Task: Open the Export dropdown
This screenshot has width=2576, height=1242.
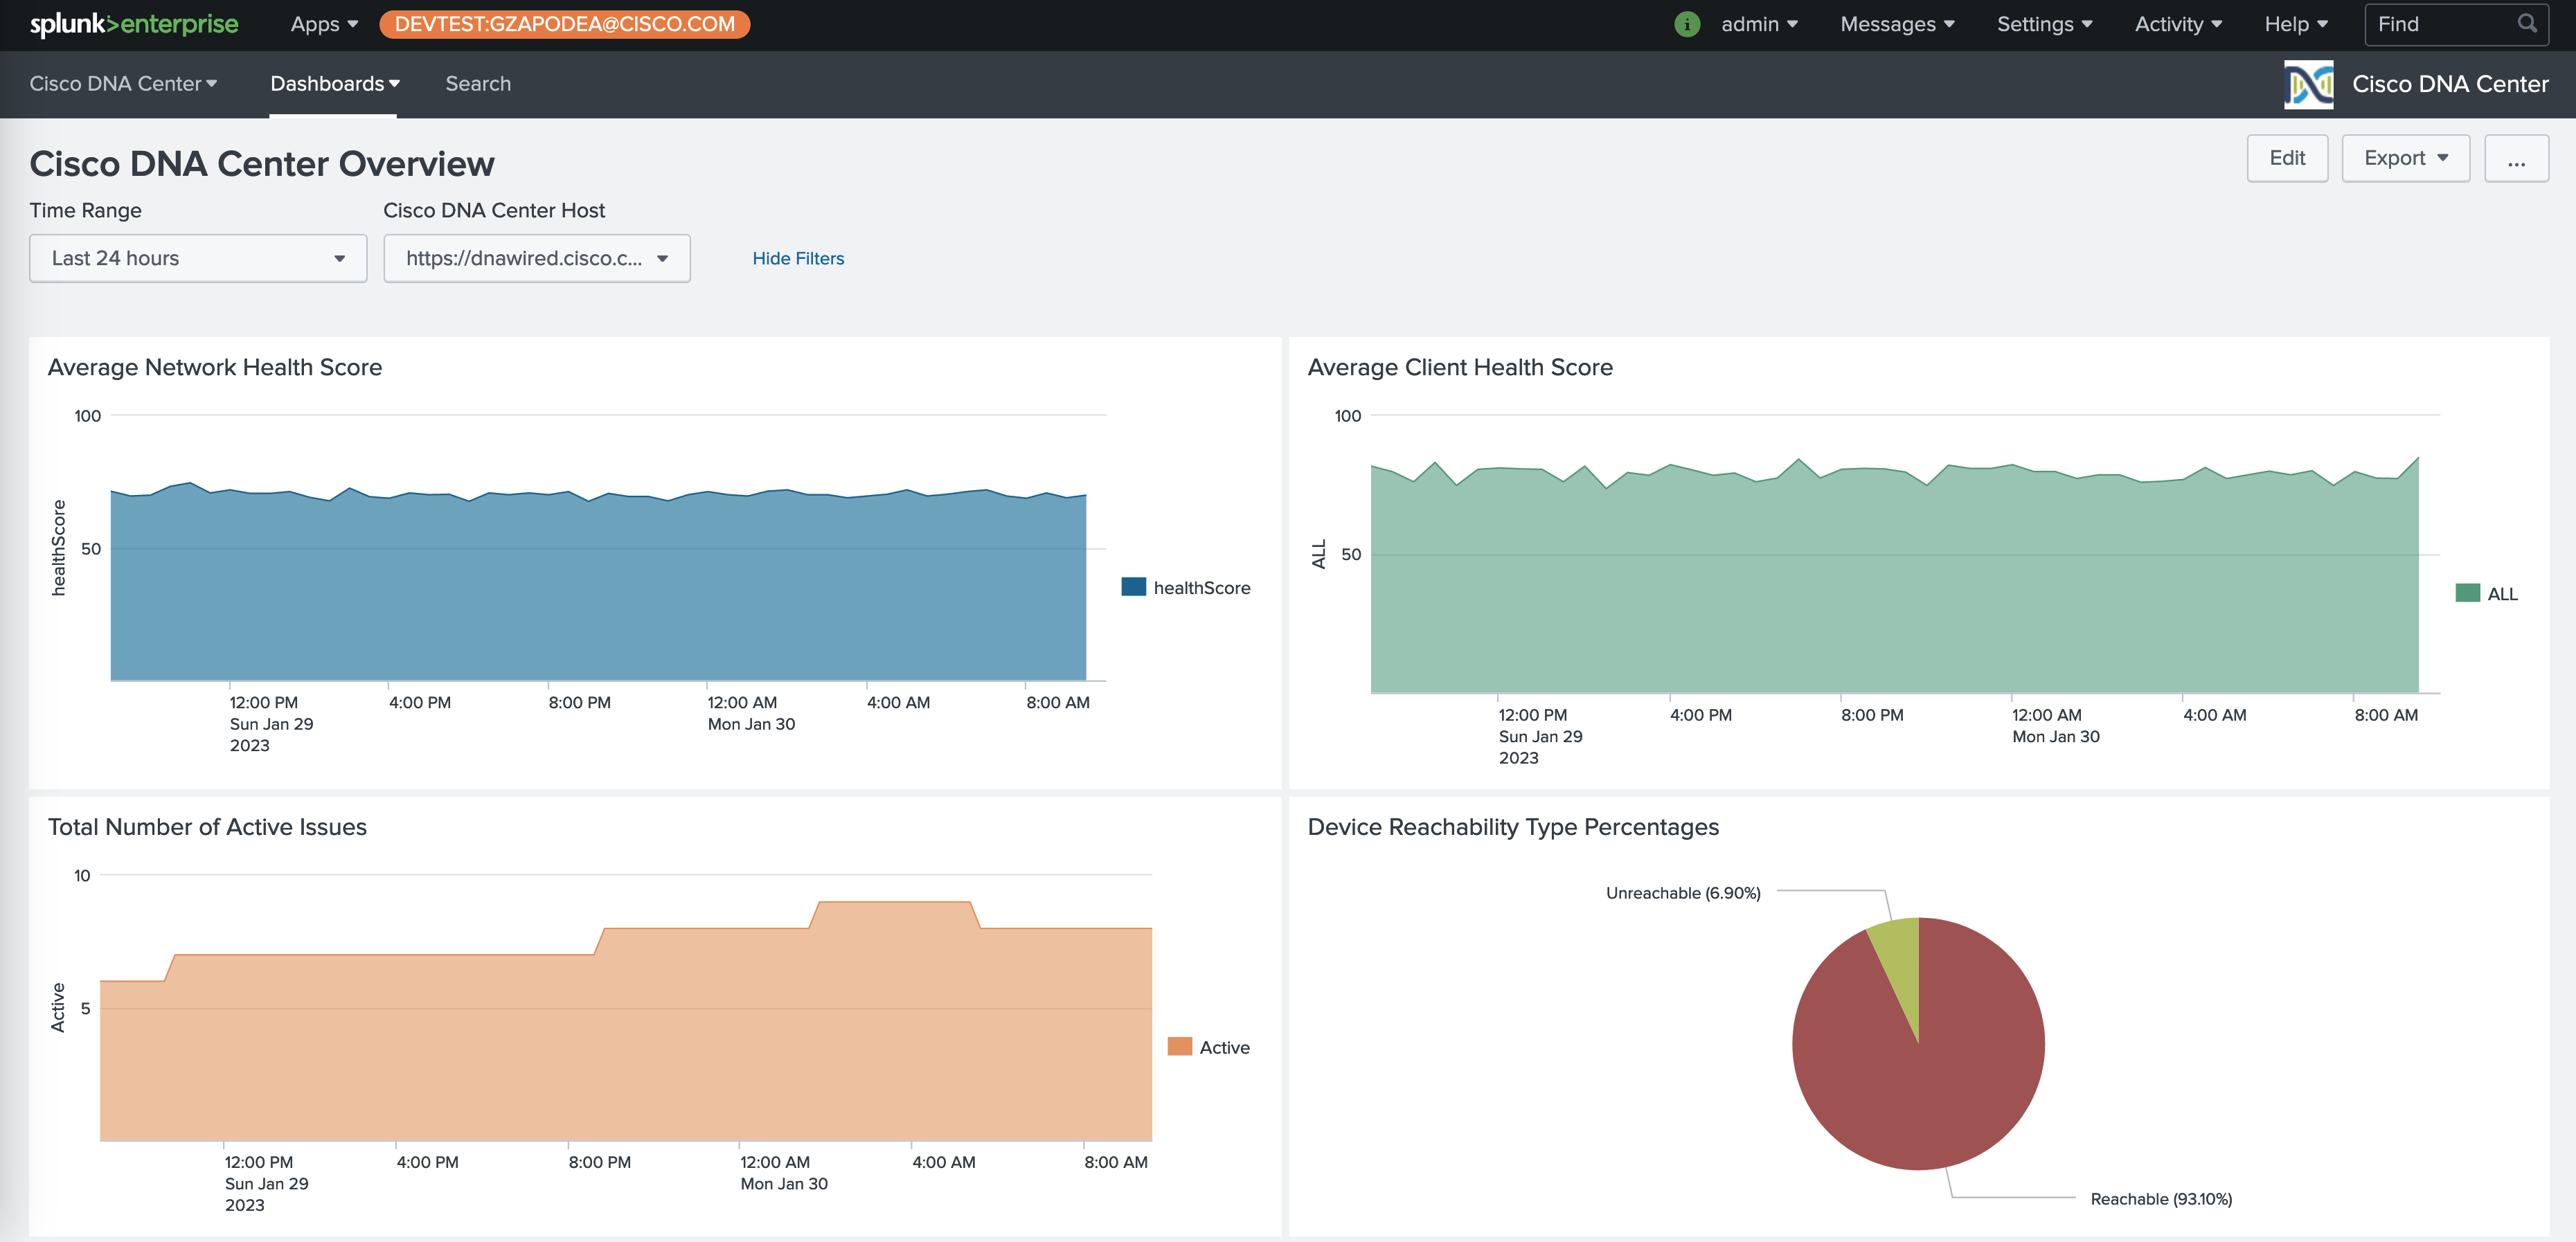Action: click(2405, 157)
